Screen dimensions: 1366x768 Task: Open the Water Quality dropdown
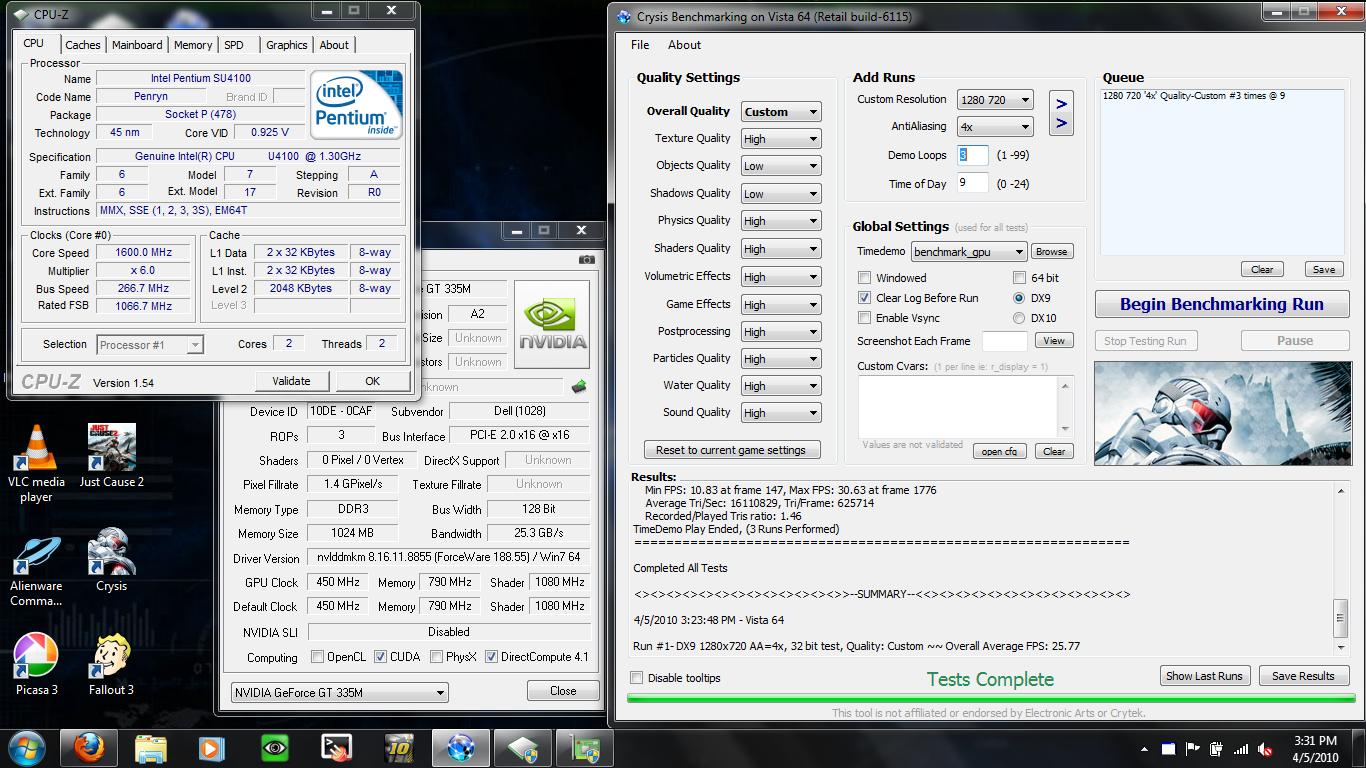(x=780, y=386)
